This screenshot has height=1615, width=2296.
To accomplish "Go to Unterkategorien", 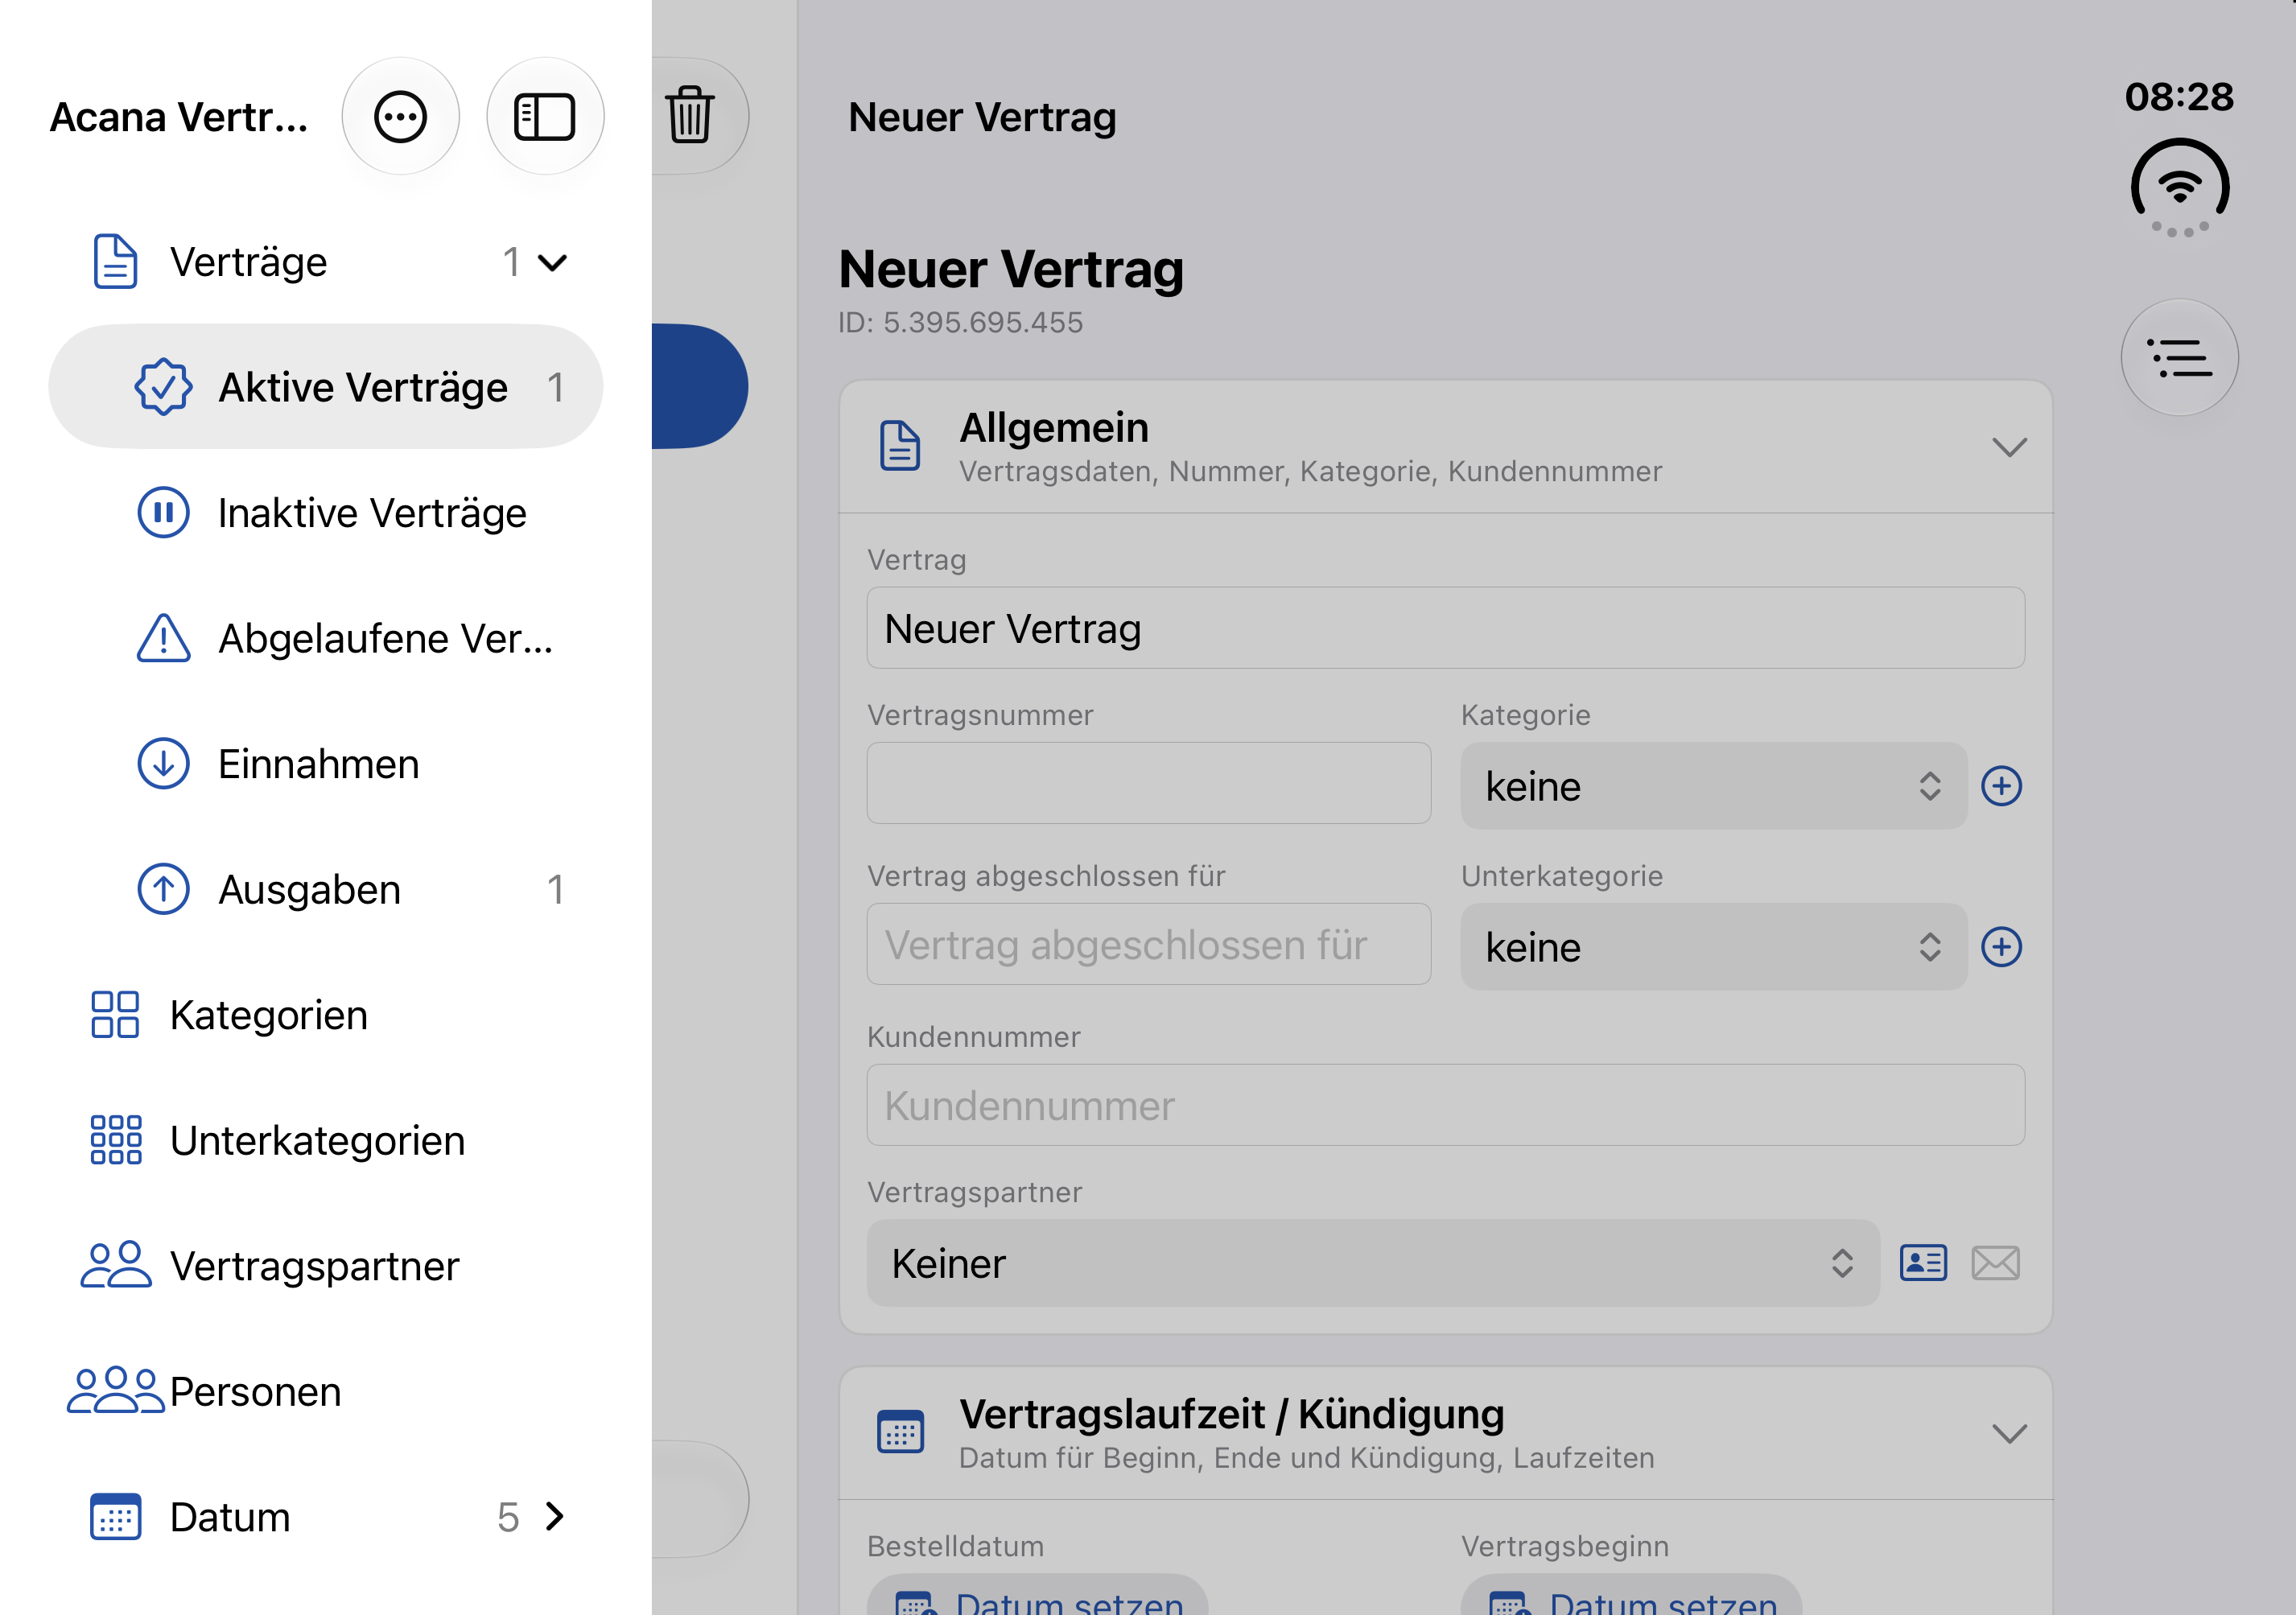I will pos(326,1140).
